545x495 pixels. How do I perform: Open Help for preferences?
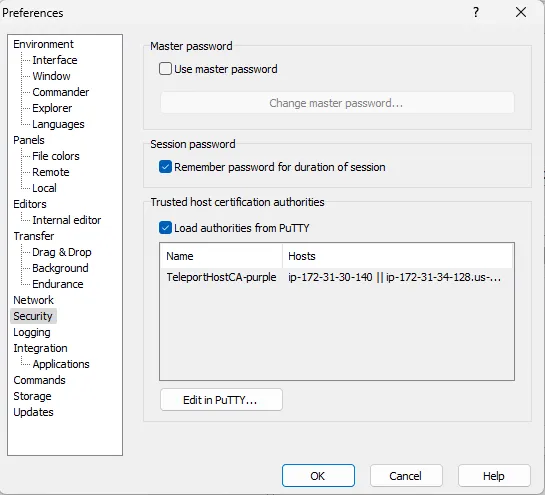pos(494,476)
